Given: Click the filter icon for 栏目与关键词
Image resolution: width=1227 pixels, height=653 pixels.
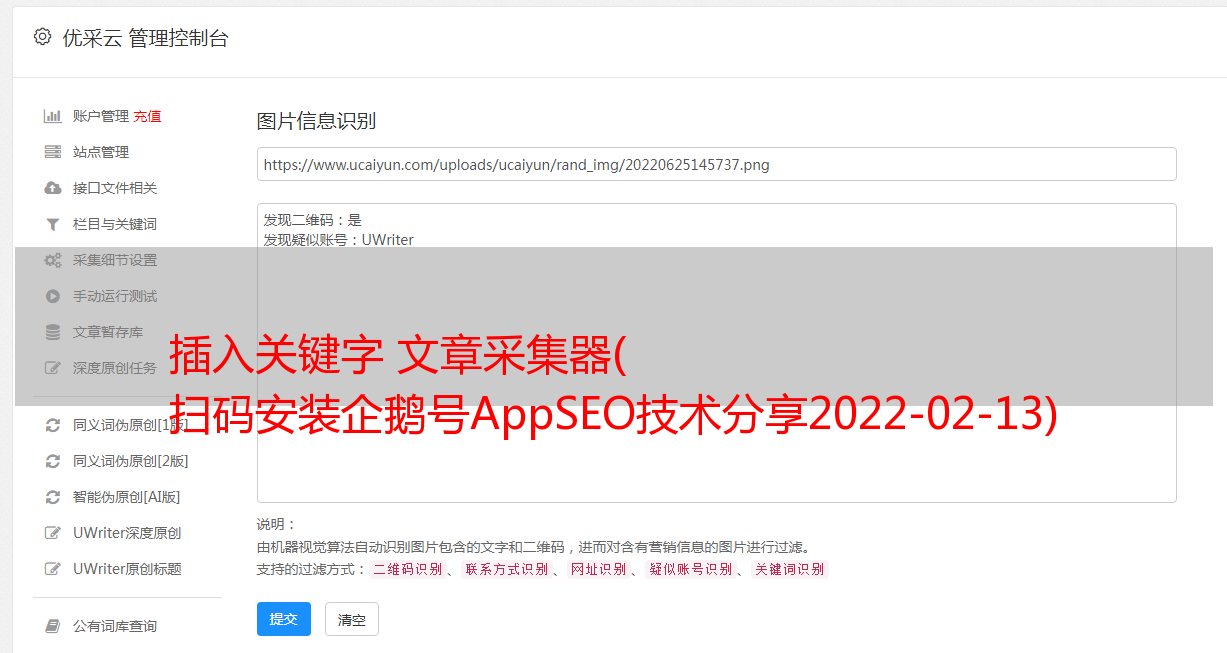Looking at the screenshot, I should tap(53, 224).
